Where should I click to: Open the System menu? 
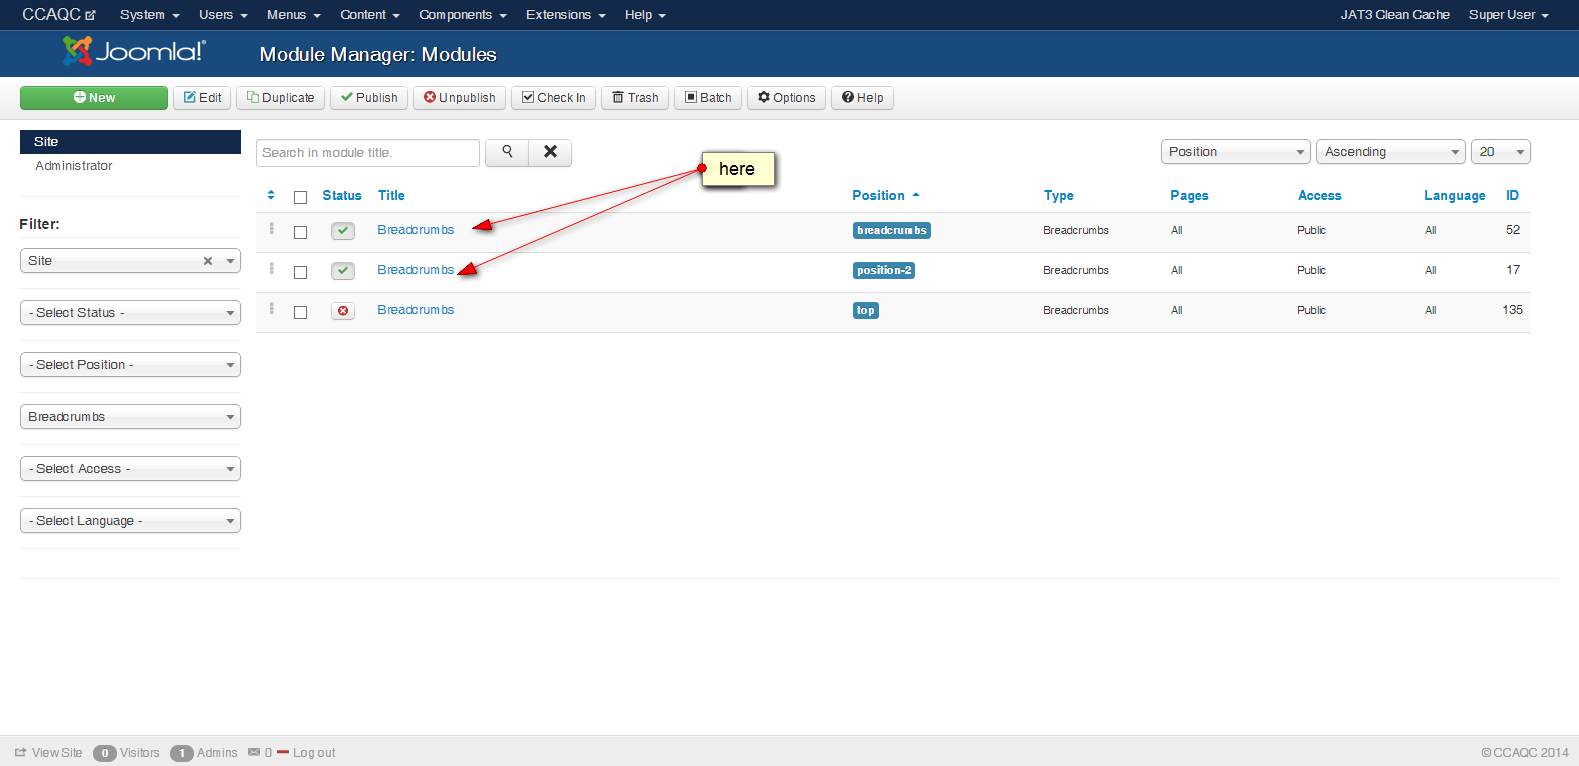[150, 15]
